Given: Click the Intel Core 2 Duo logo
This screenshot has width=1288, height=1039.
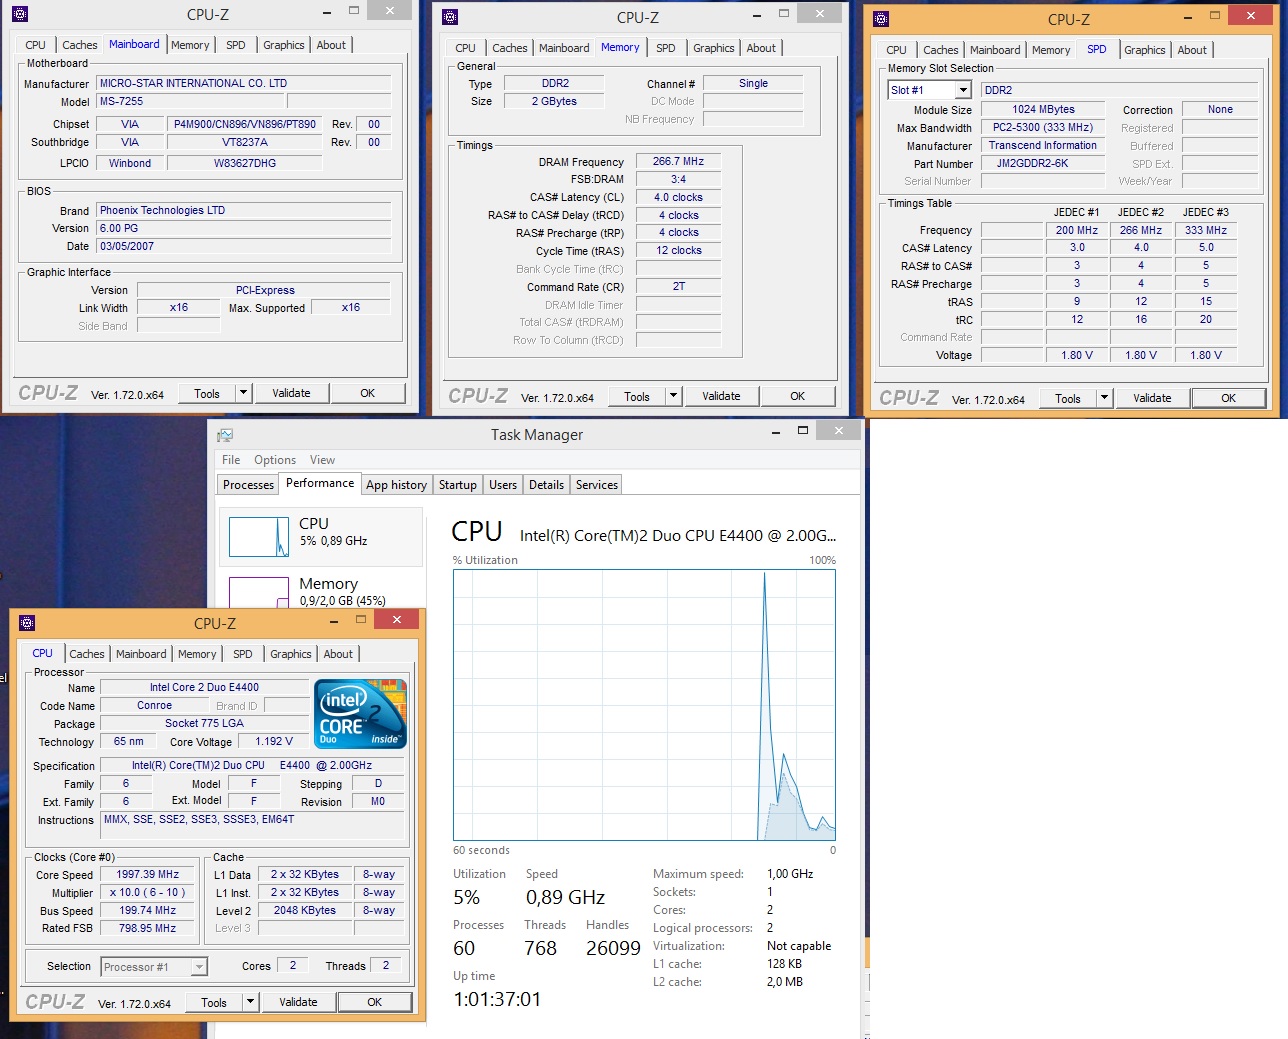Looking at the screenshot, I should tap(360, 713).
